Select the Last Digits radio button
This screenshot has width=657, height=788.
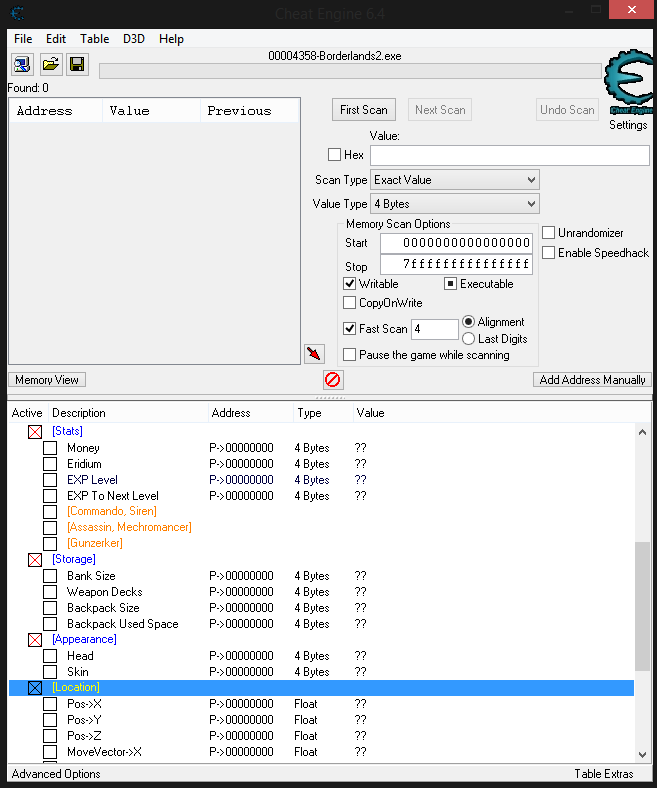[x=469, y=339]
